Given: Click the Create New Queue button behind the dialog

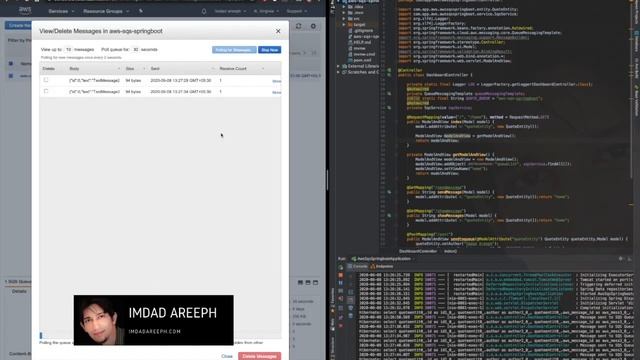Looking at the screenshot, I should tap(18, 25).
